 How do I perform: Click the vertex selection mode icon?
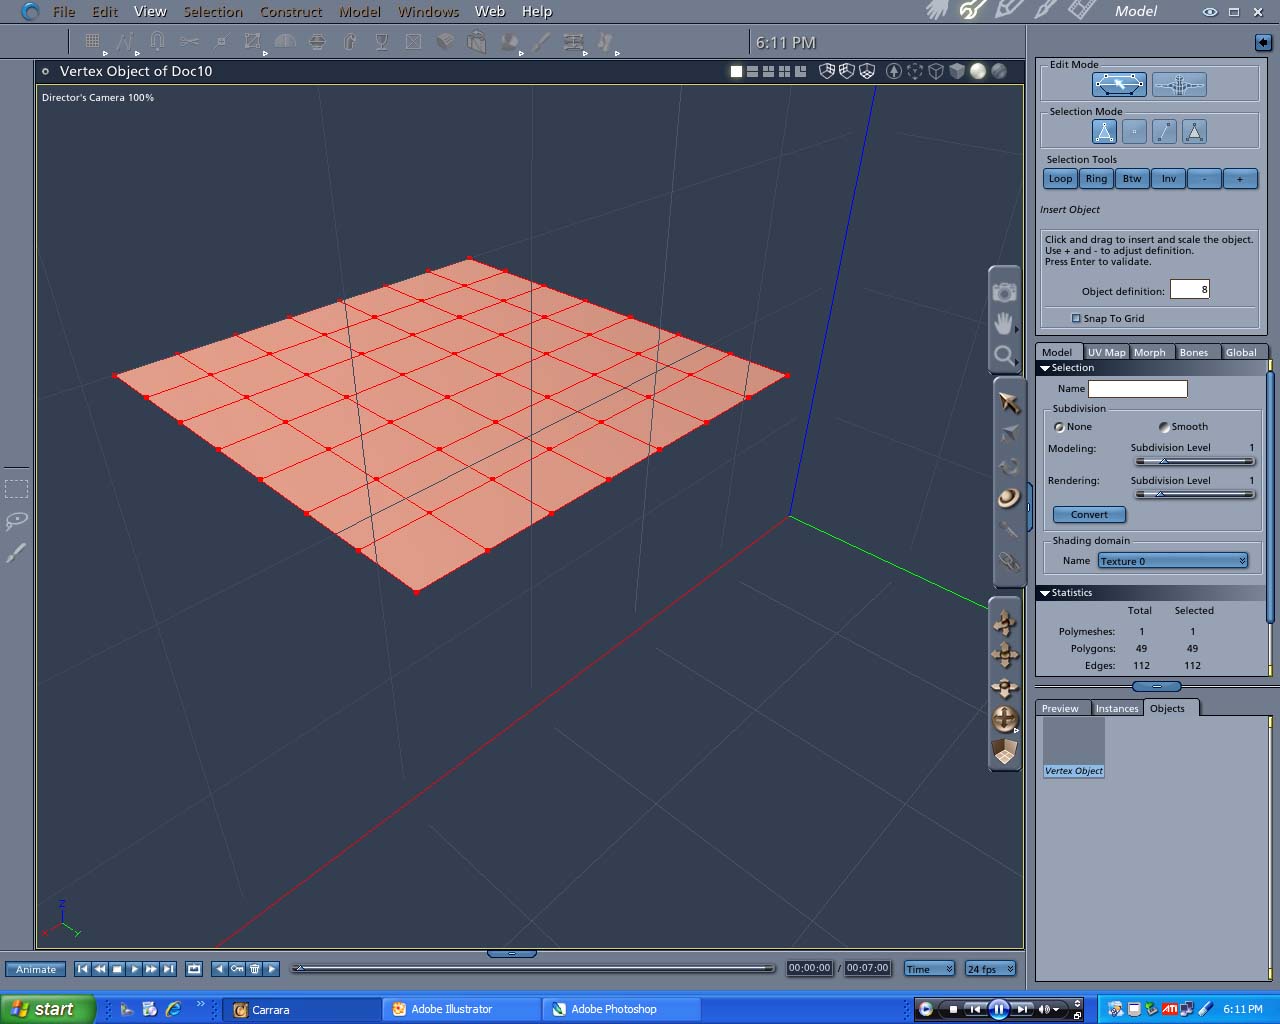(x=1134, y=131)
